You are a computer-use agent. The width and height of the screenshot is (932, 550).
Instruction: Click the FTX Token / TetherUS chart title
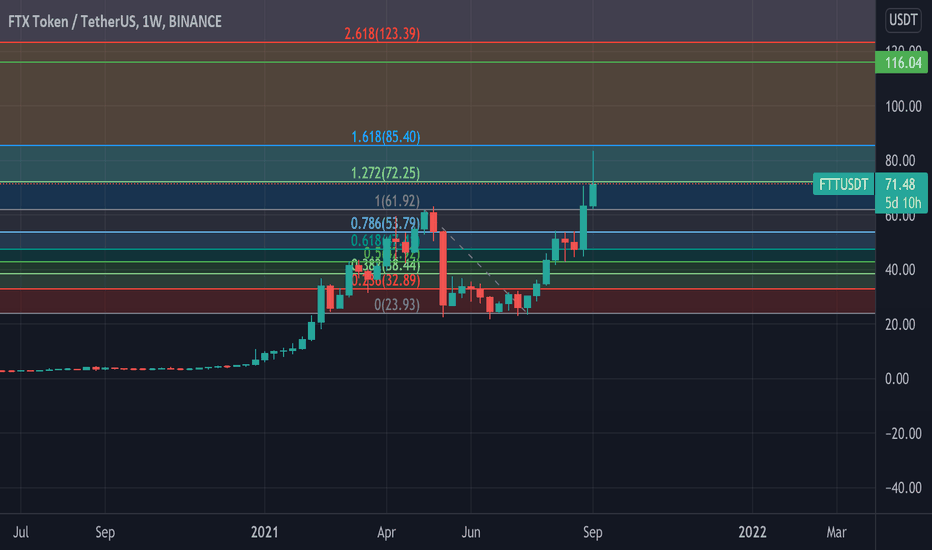tap(115, 22)
